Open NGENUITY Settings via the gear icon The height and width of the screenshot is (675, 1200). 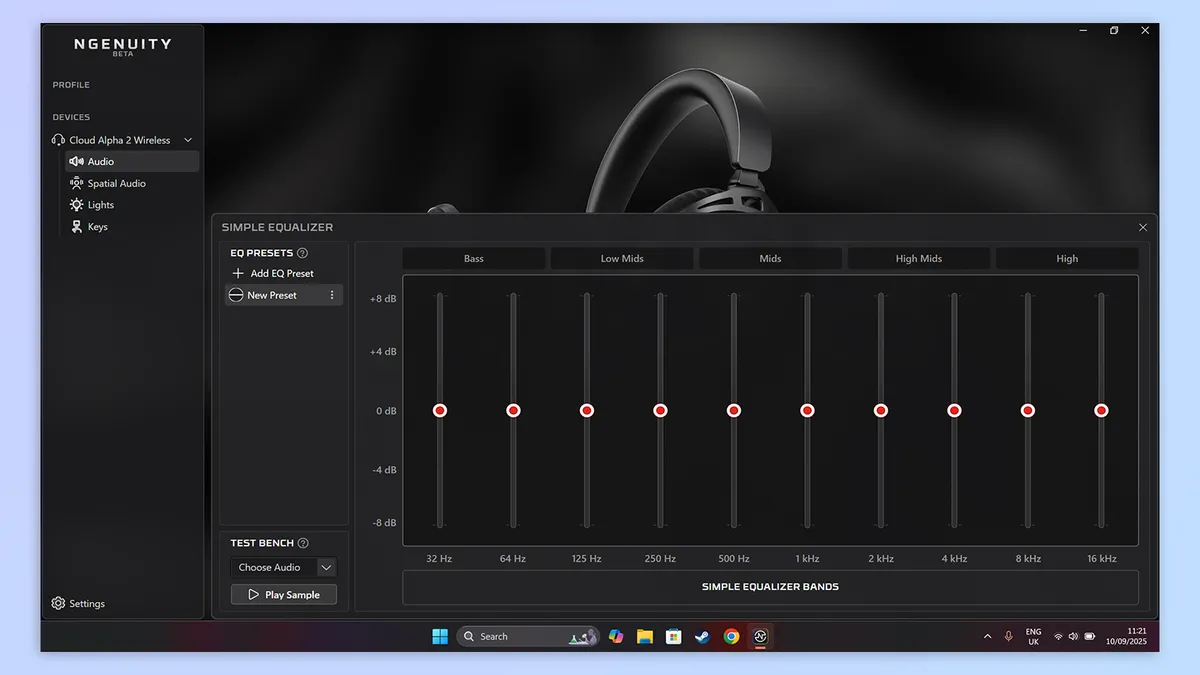coord(79,603)
